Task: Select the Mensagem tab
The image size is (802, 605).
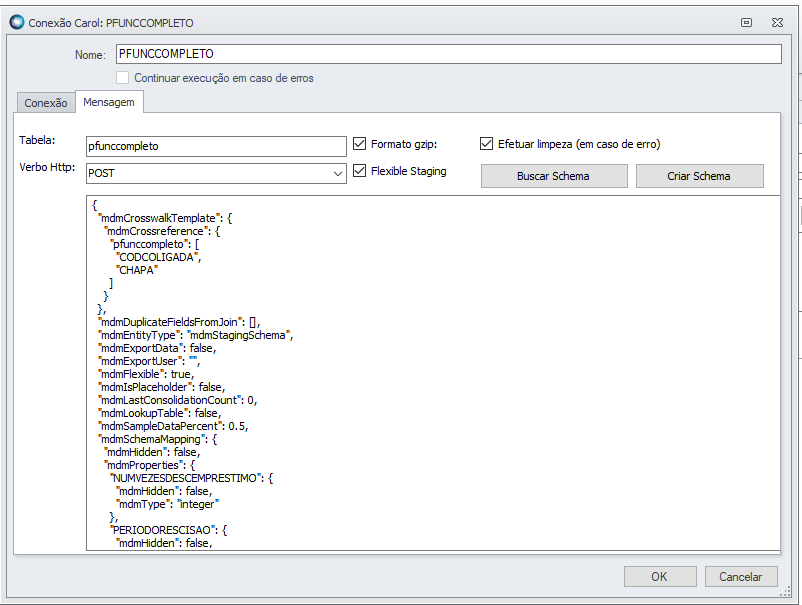Action: [110, 102]
